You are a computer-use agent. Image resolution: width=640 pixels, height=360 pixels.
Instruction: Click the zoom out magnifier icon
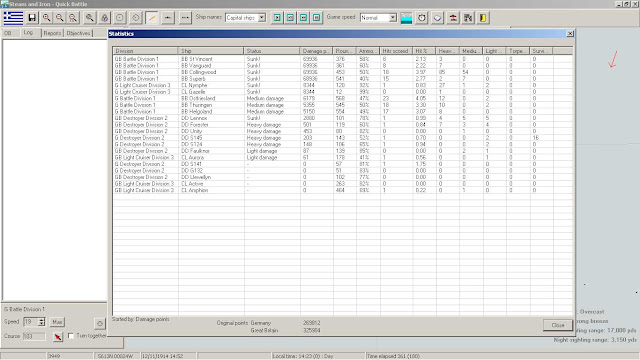pyautogui.click(x=60, y=18)
